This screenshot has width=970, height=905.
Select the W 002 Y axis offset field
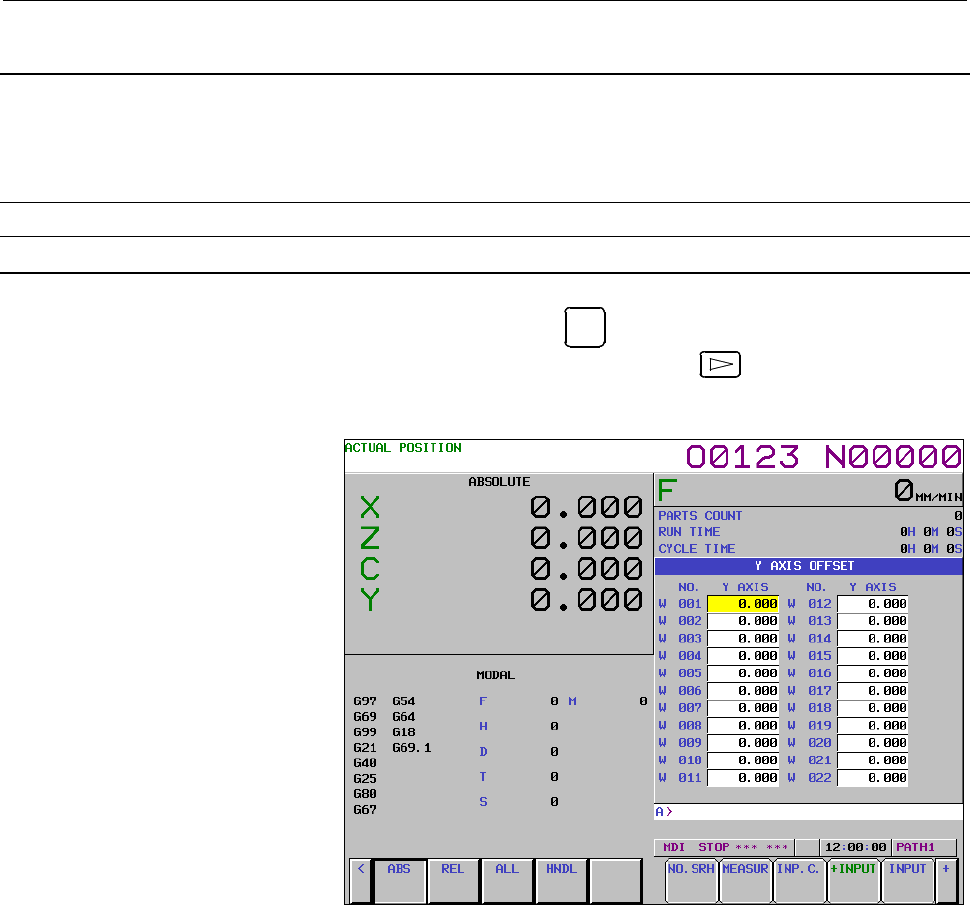click(x=743, y=621)
